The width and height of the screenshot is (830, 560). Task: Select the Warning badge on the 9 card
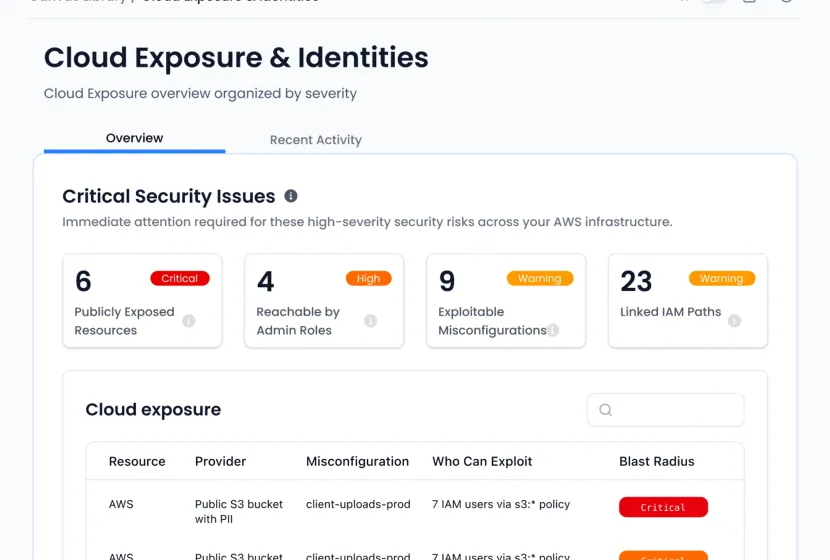pos(539,278)
